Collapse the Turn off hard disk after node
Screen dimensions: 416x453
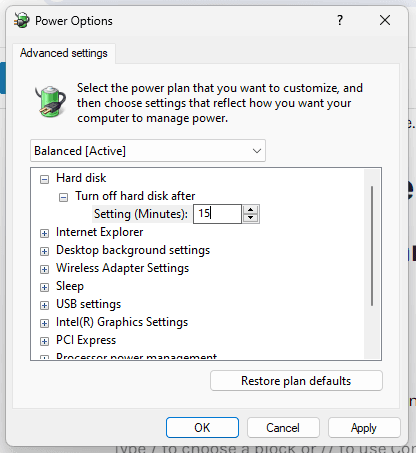pos(63,197)
